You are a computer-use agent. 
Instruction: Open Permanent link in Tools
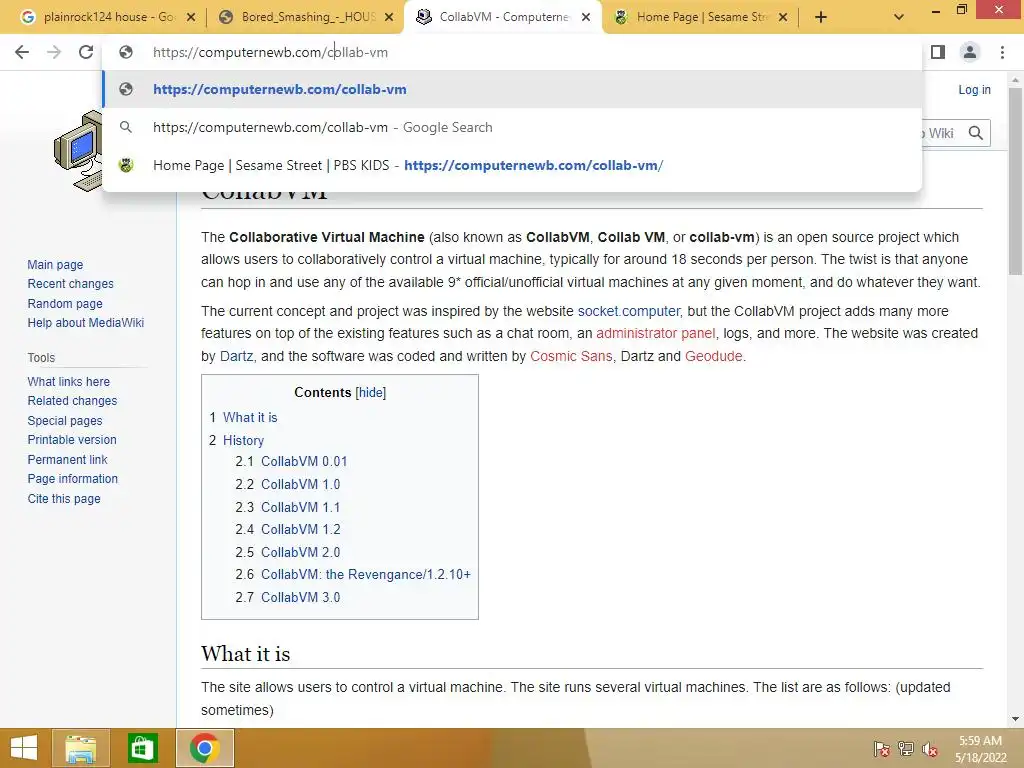pos(67,459)
